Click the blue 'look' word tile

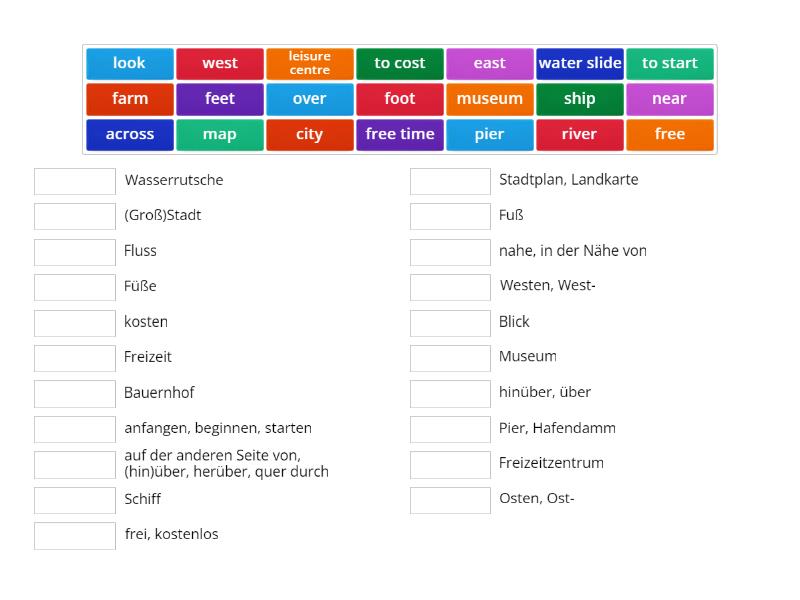pyautogui.click(x=130, y=64)
